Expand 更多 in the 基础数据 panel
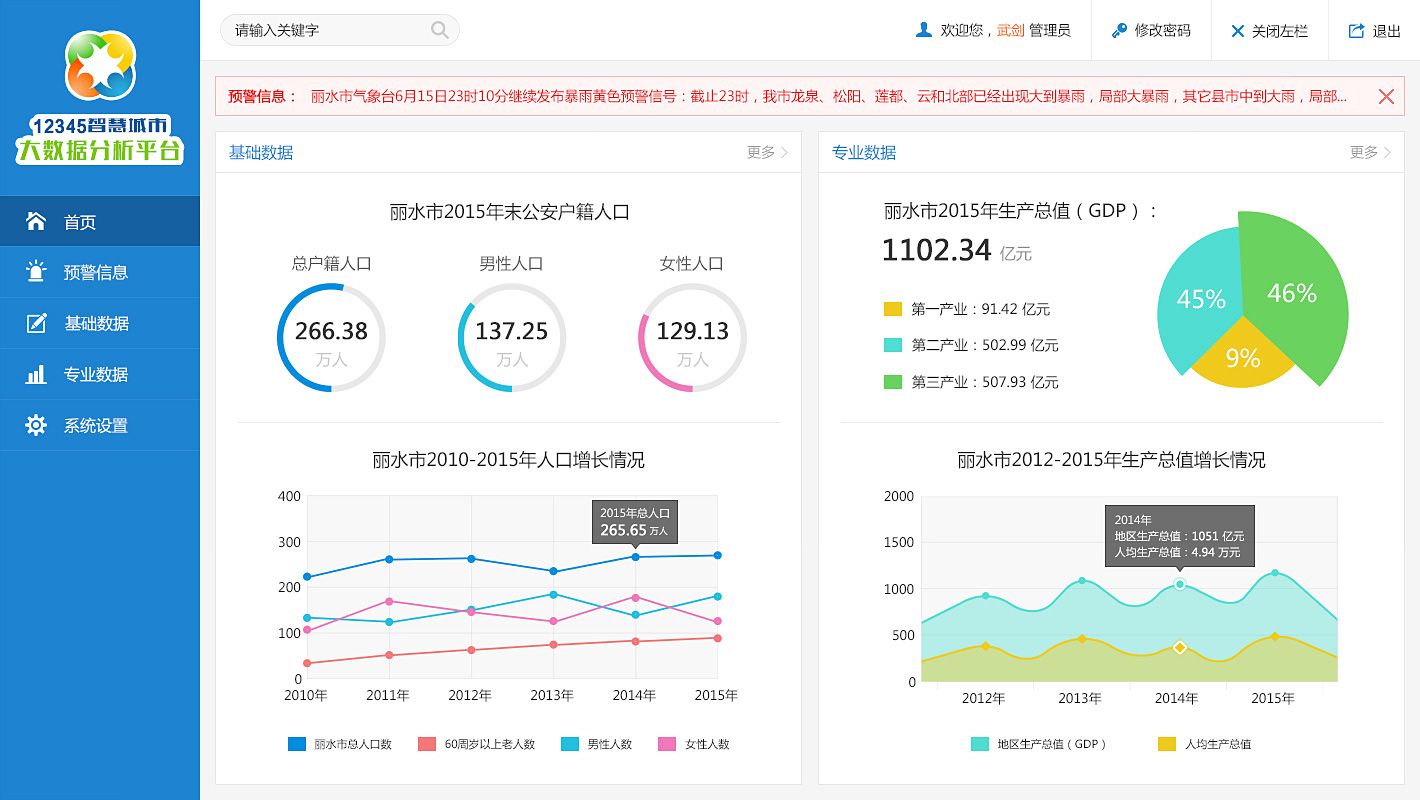Screen dimensions: 1420x800 pyautogui.click(x=767, y=152)
